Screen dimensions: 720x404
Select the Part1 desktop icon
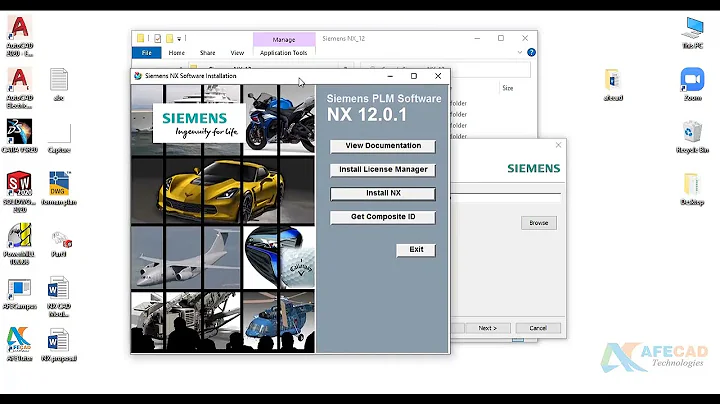coord(60,244)
